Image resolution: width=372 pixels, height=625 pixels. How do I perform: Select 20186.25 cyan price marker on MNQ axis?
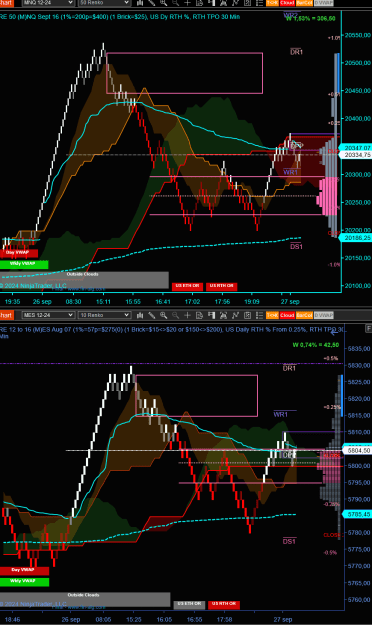coord(355,238)
